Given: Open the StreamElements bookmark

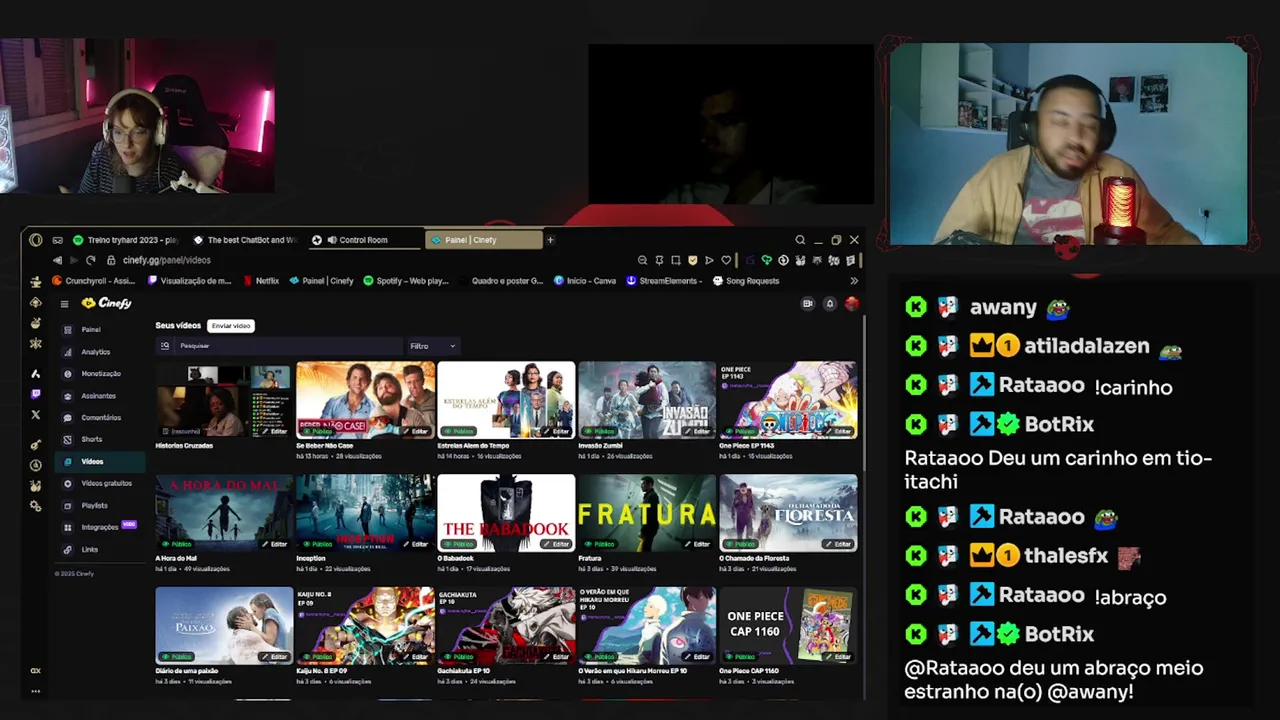Looking at the screenshot, I should 662,281.
